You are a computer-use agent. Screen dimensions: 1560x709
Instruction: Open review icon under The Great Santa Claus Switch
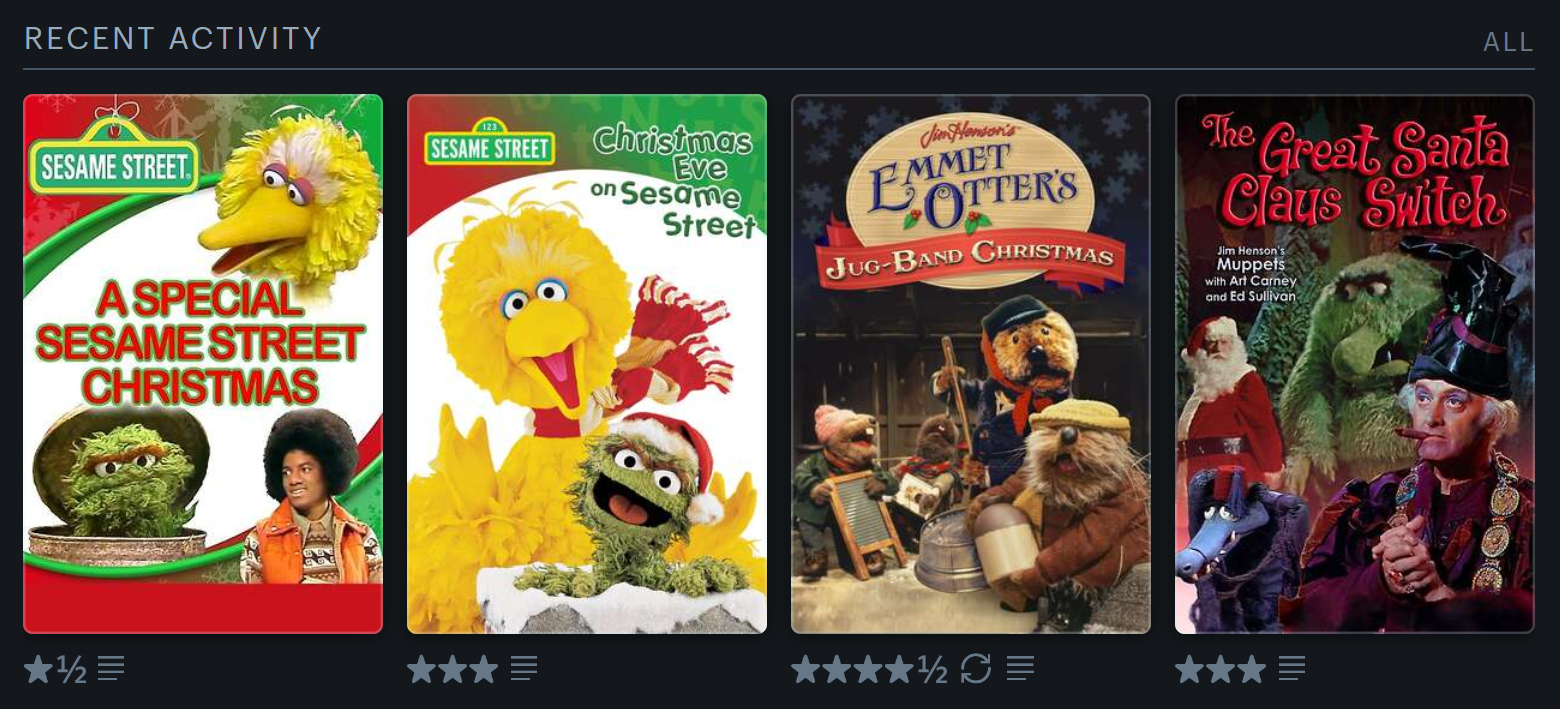1292,668
